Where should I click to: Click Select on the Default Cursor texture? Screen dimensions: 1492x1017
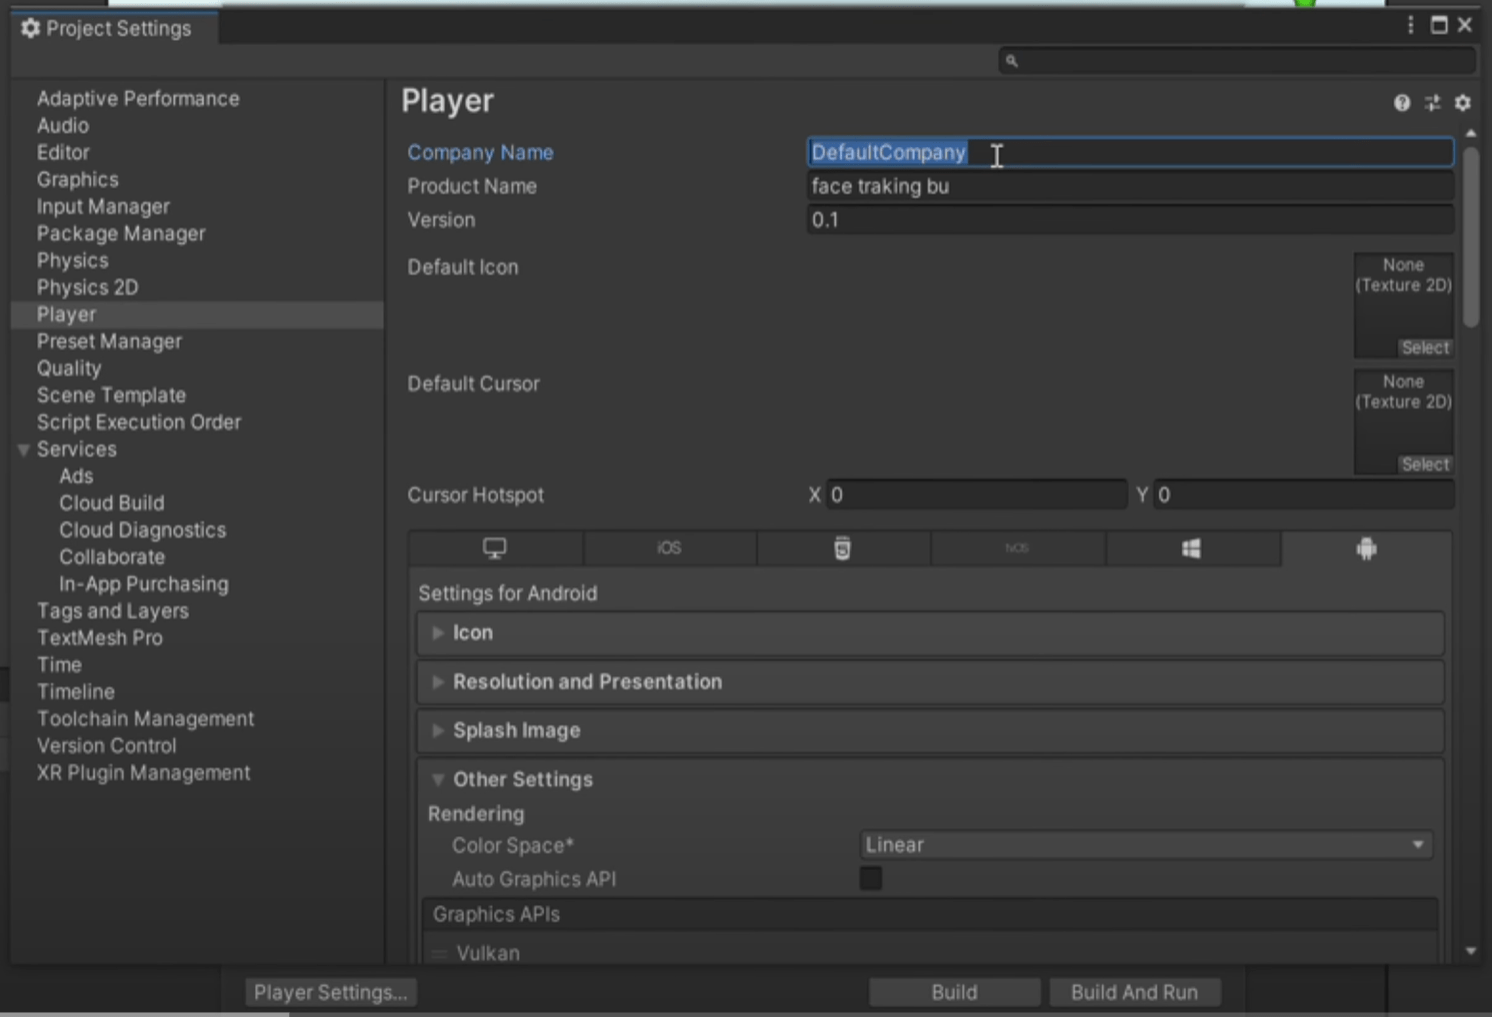[1425, 465]
